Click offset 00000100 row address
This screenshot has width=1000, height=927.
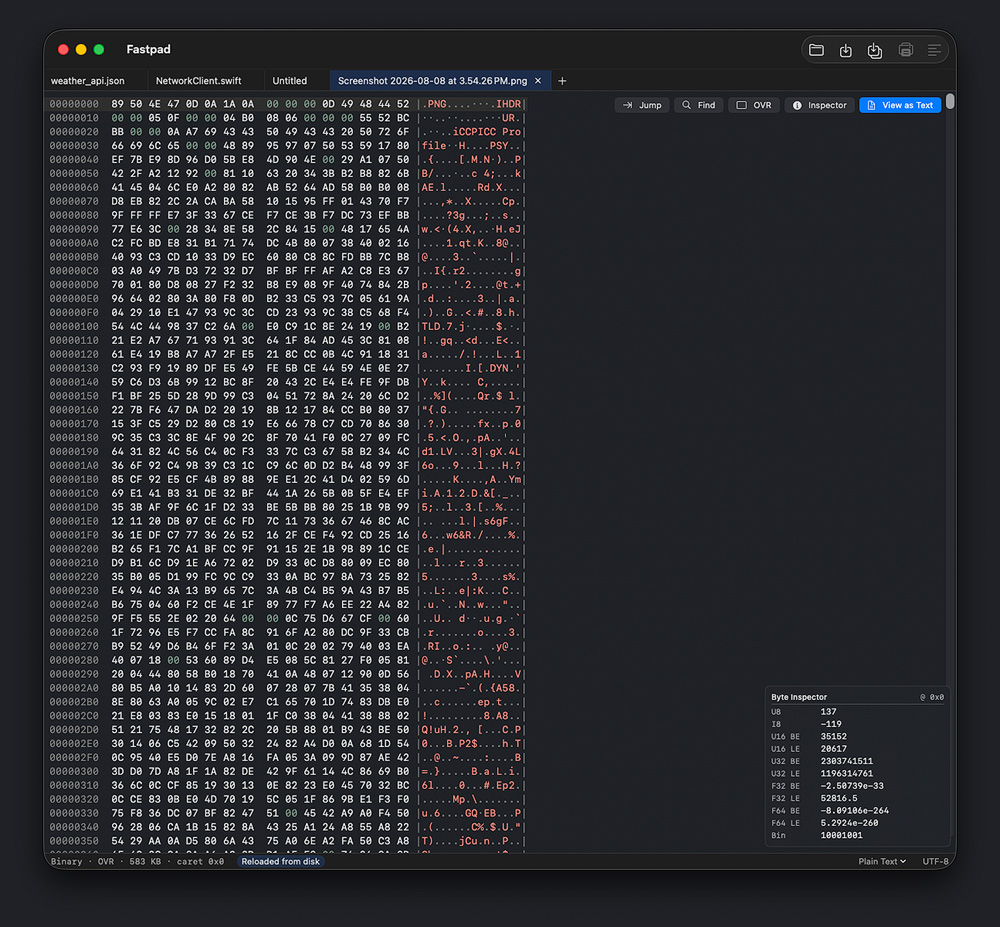tap(74, 326)
